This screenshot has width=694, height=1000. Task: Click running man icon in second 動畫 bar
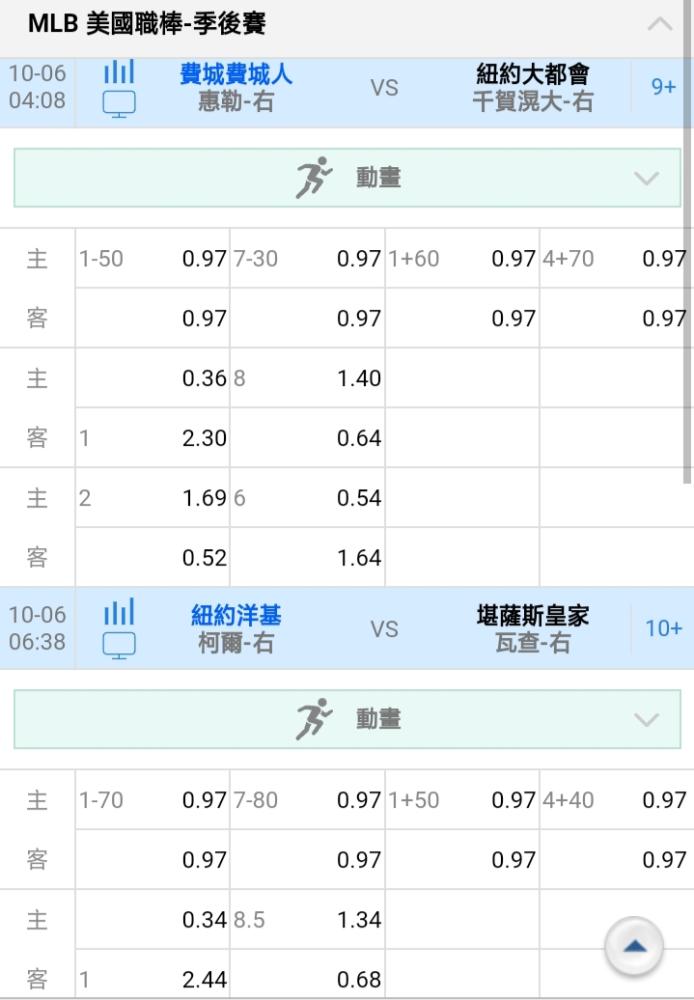pos(313,719)
